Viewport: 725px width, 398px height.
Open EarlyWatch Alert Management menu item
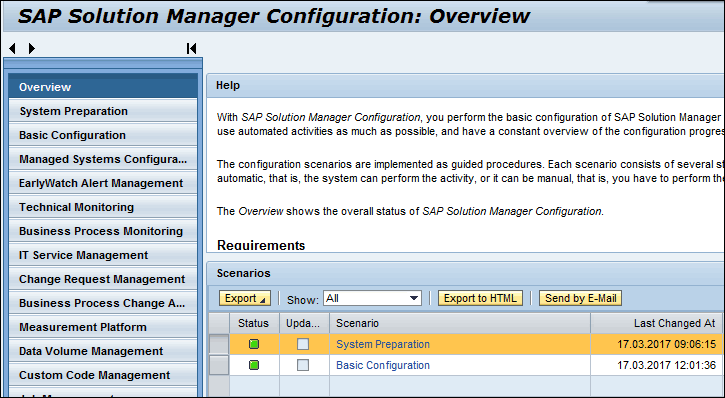tap(103, 183)
